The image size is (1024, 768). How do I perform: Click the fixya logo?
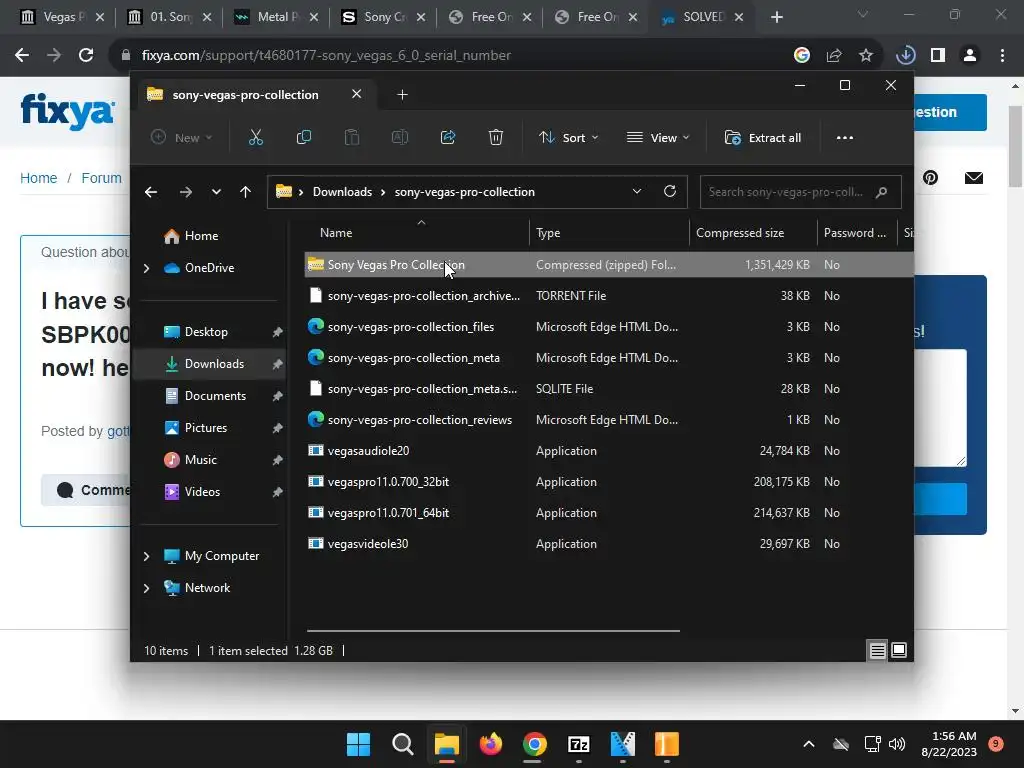click(x=67, y=110)
